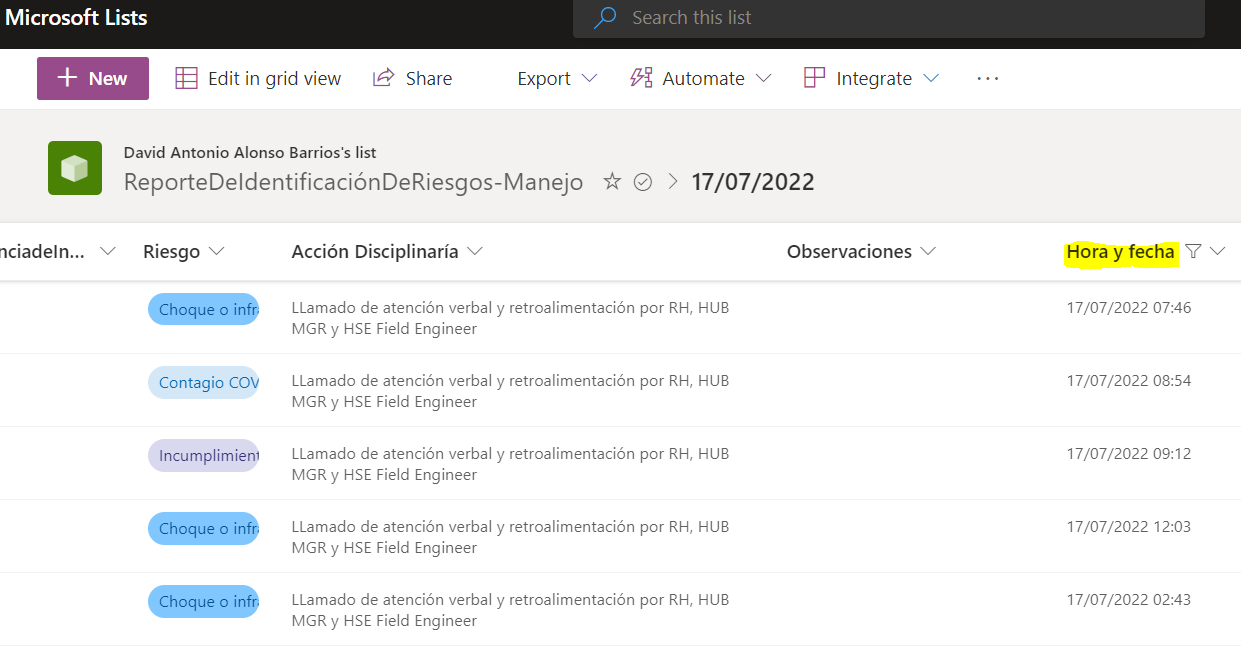Favorite the list with the star icon
Viewport: 1241px width, 649px height.
[x=612, y=182]
